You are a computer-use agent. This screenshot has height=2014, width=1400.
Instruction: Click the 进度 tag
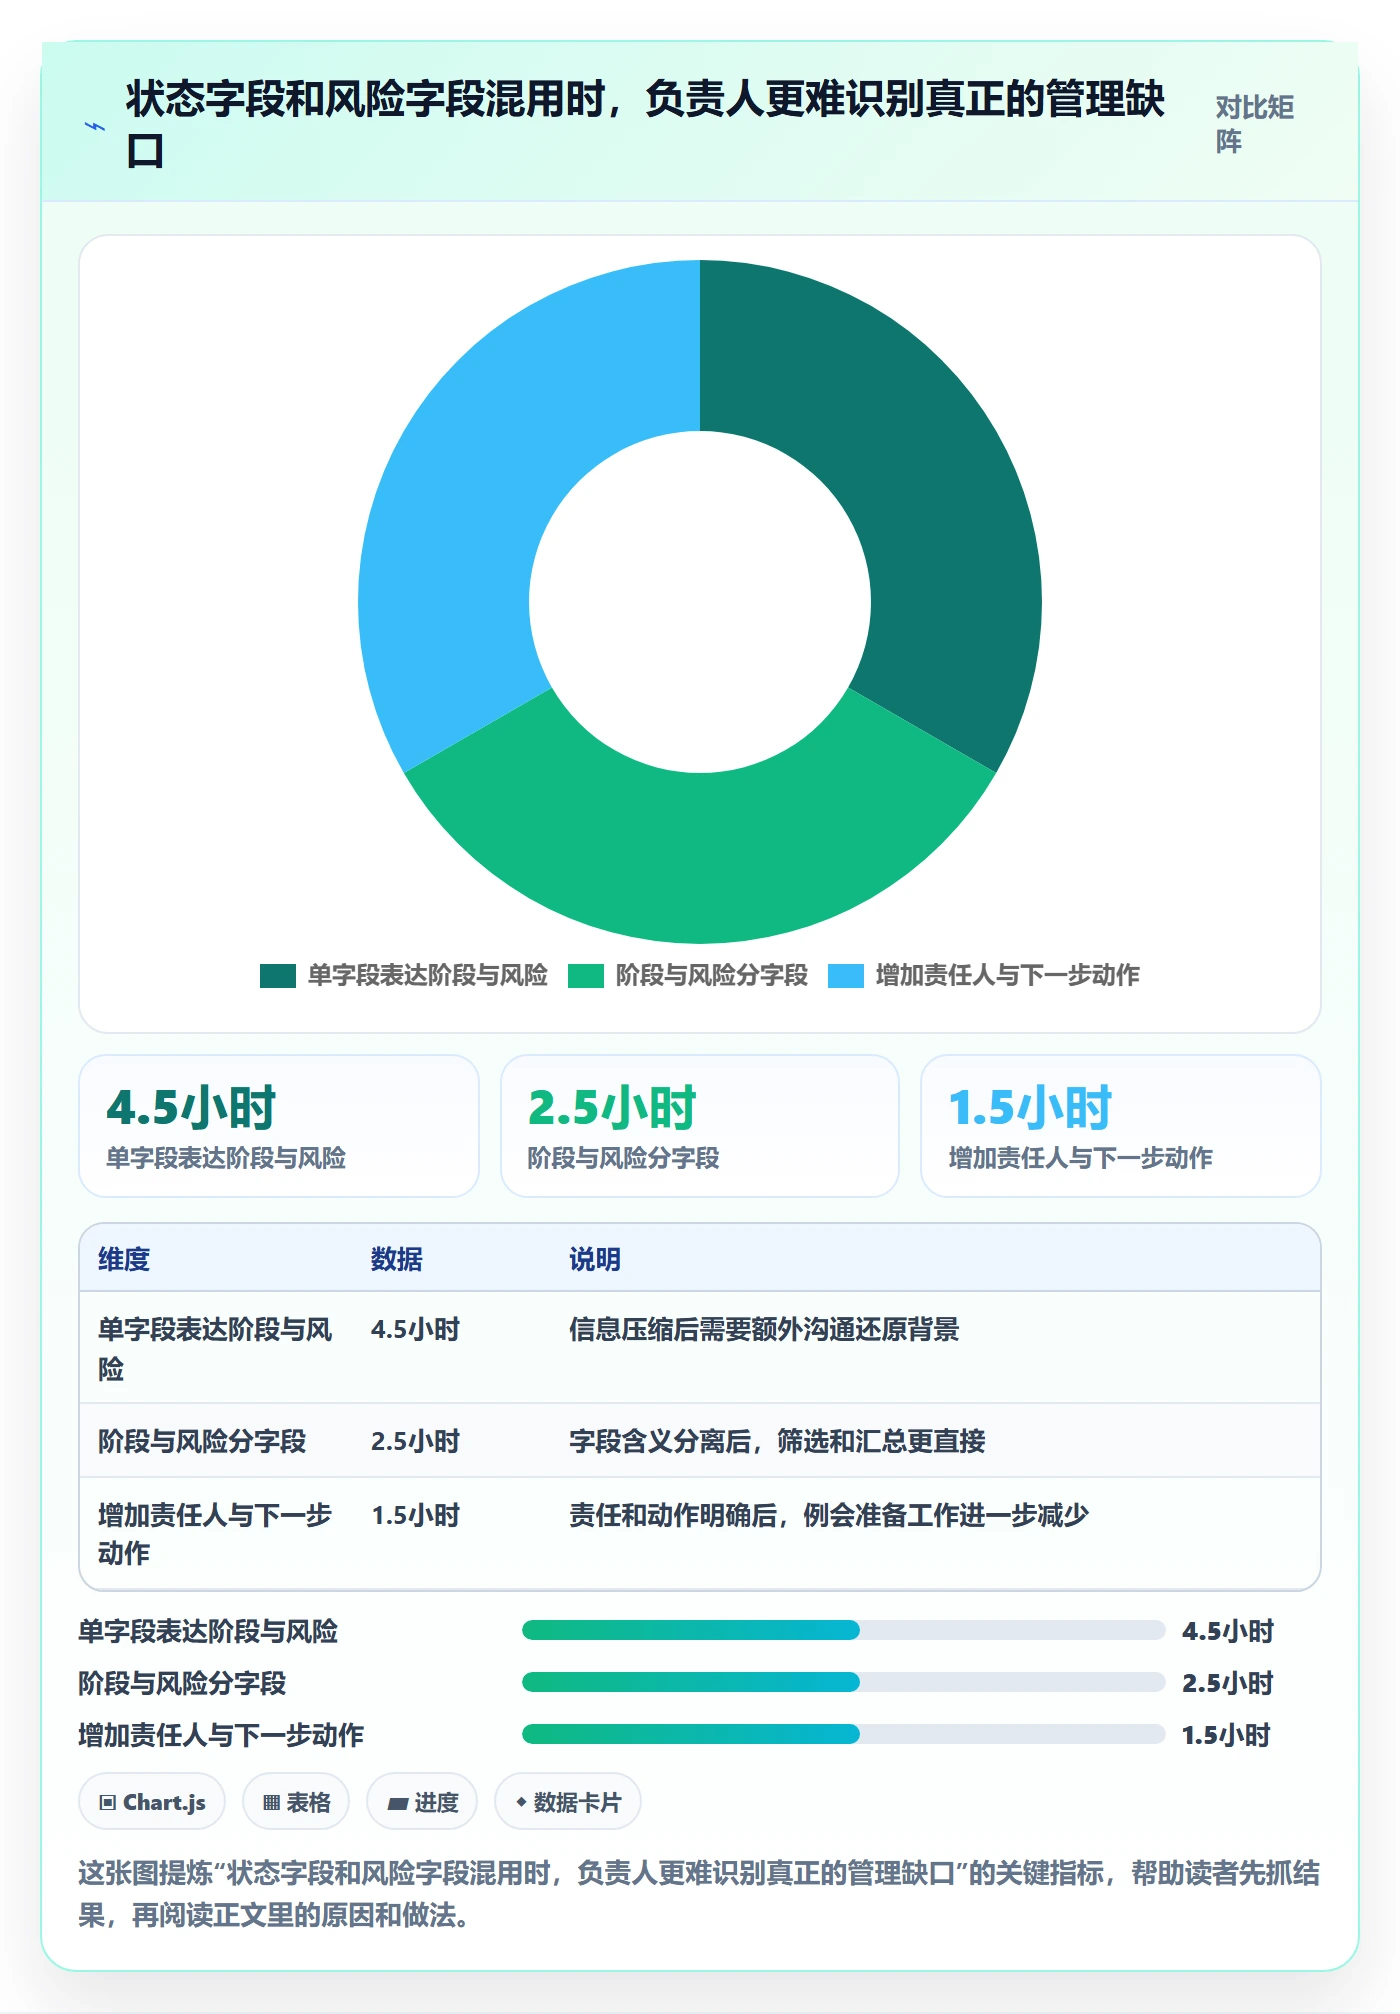pyautogui.click(x=422, y=1802)
